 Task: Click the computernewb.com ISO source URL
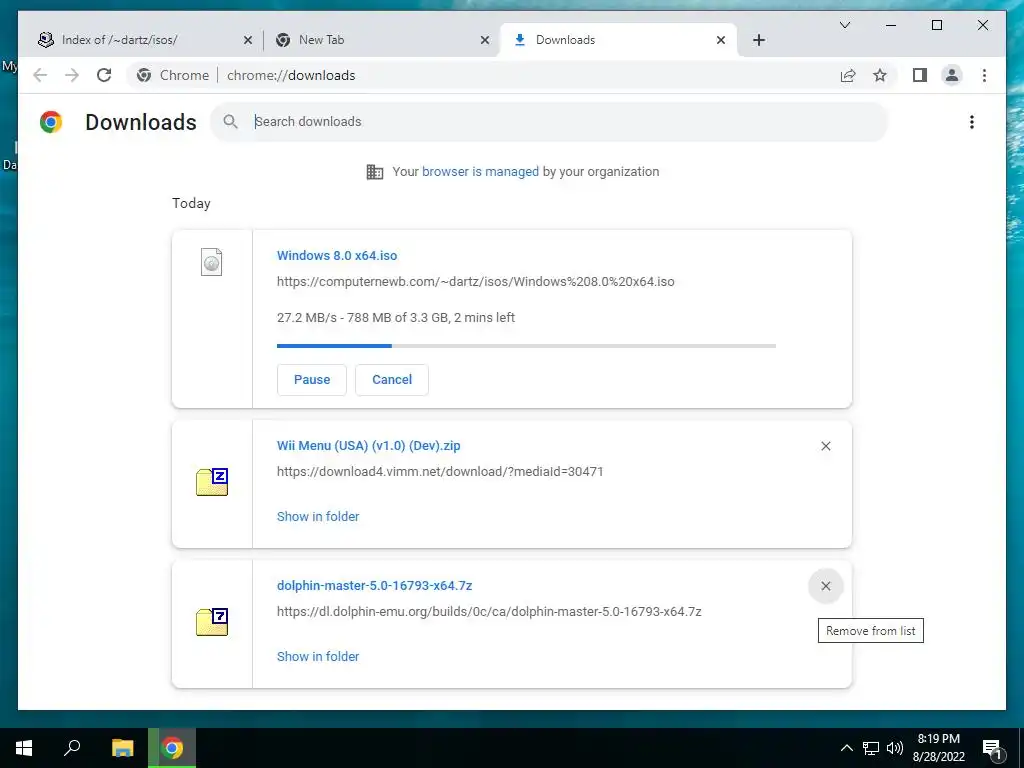point(475,281)
